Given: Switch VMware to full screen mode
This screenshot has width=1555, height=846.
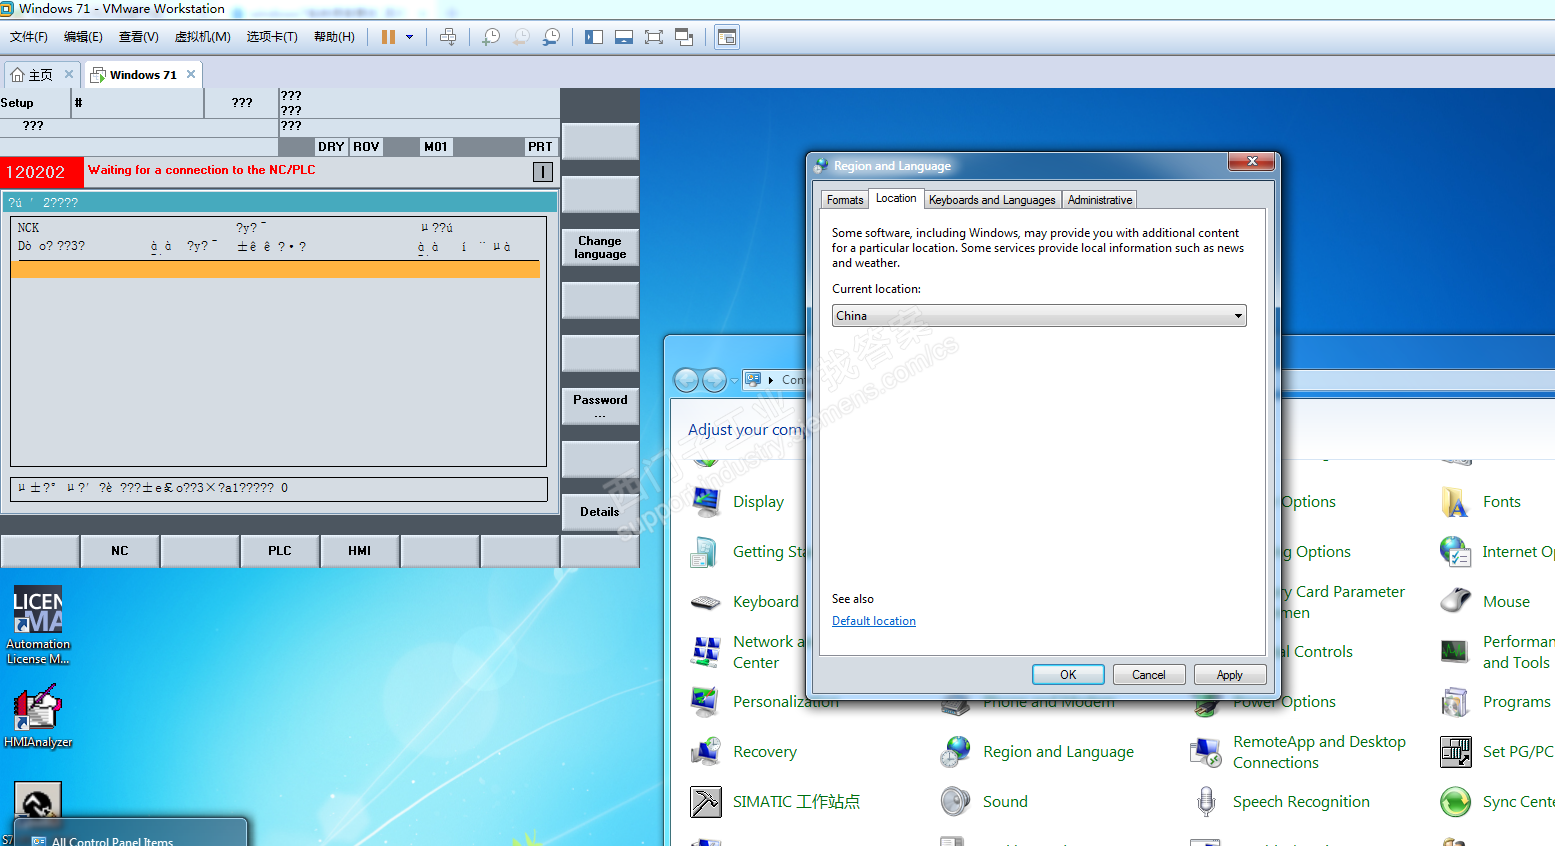Looking at the screenshot, I should [654, 37].
